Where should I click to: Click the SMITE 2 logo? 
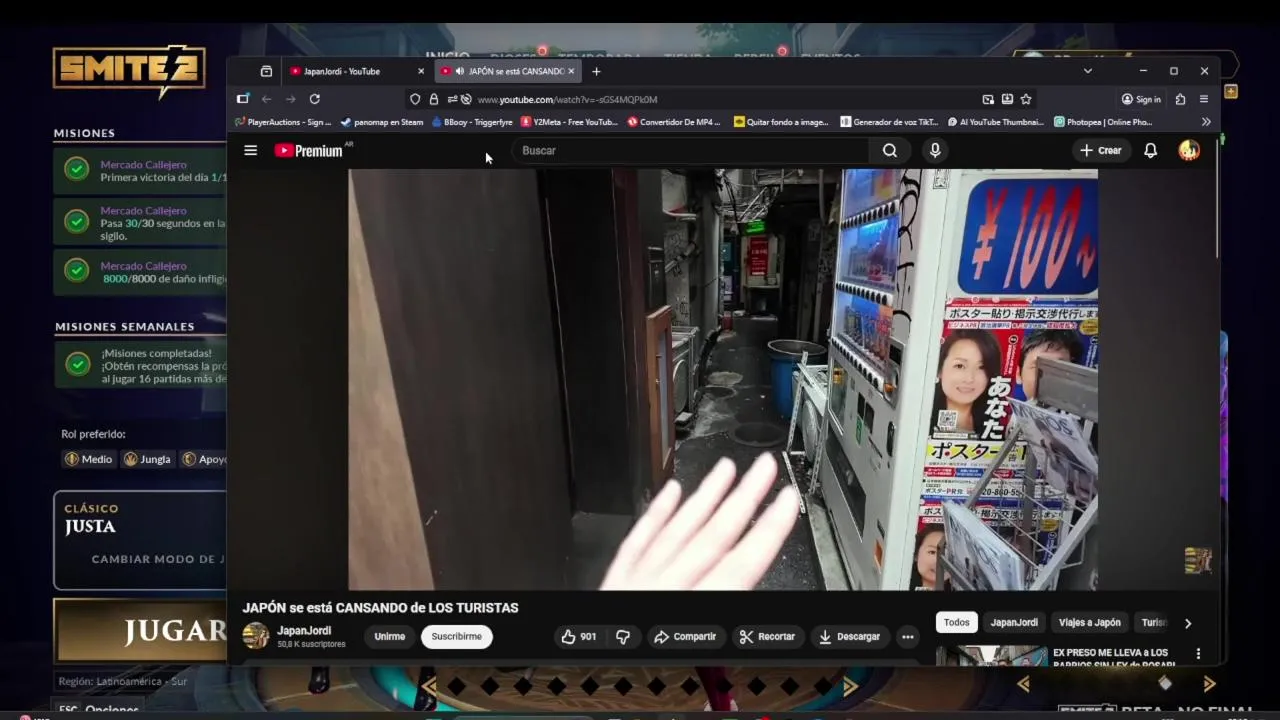(130, 70)
